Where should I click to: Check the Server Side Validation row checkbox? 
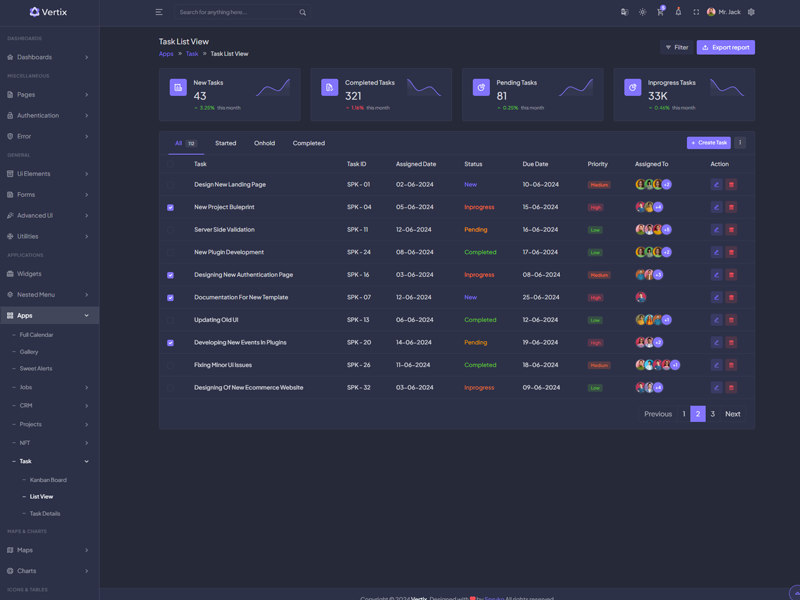pos(170,230)
